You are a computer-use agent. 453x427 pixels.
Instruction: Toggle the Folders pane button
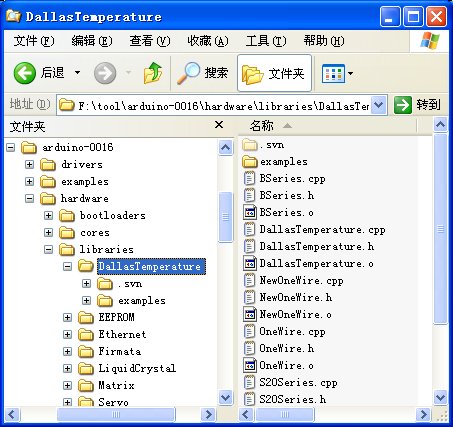(x=274, y=73)
